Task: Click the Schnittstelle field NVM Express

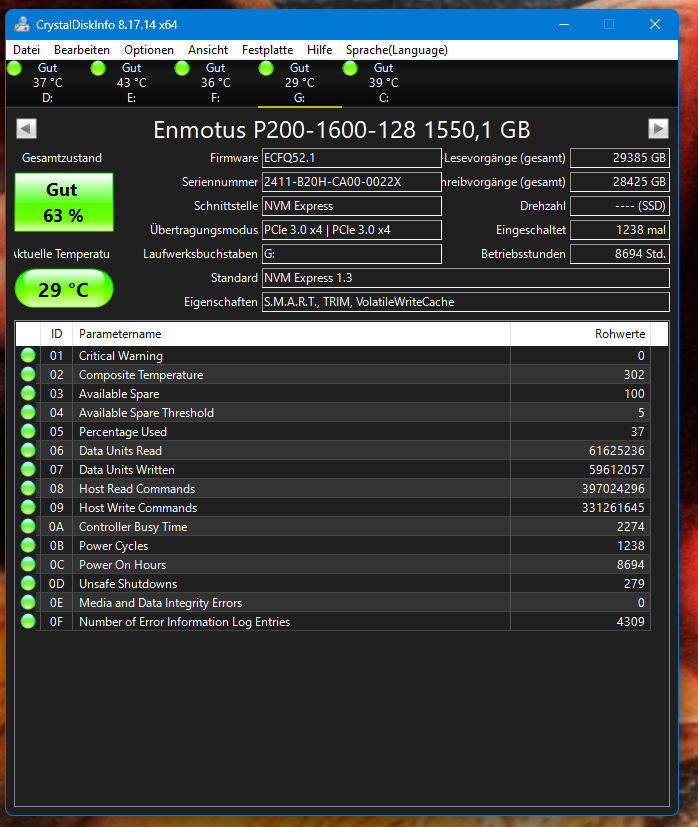Action: [351, 206]
